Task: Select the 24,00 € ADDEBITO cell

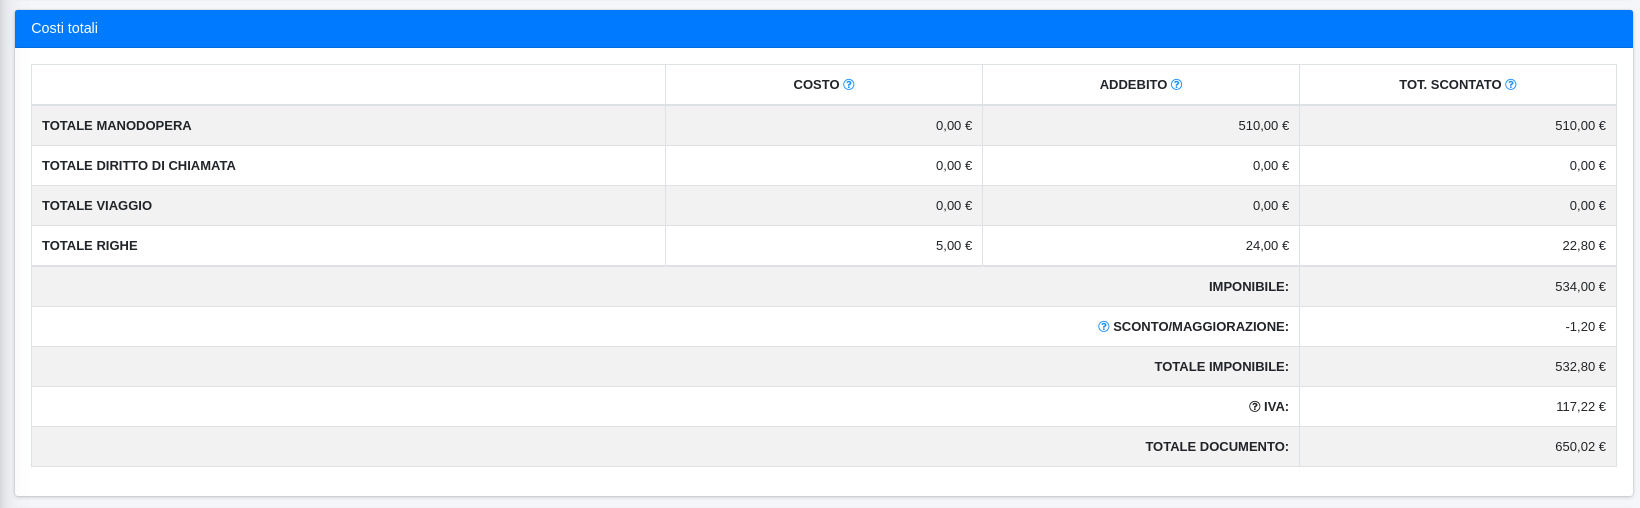Action: pos(1267,246)
